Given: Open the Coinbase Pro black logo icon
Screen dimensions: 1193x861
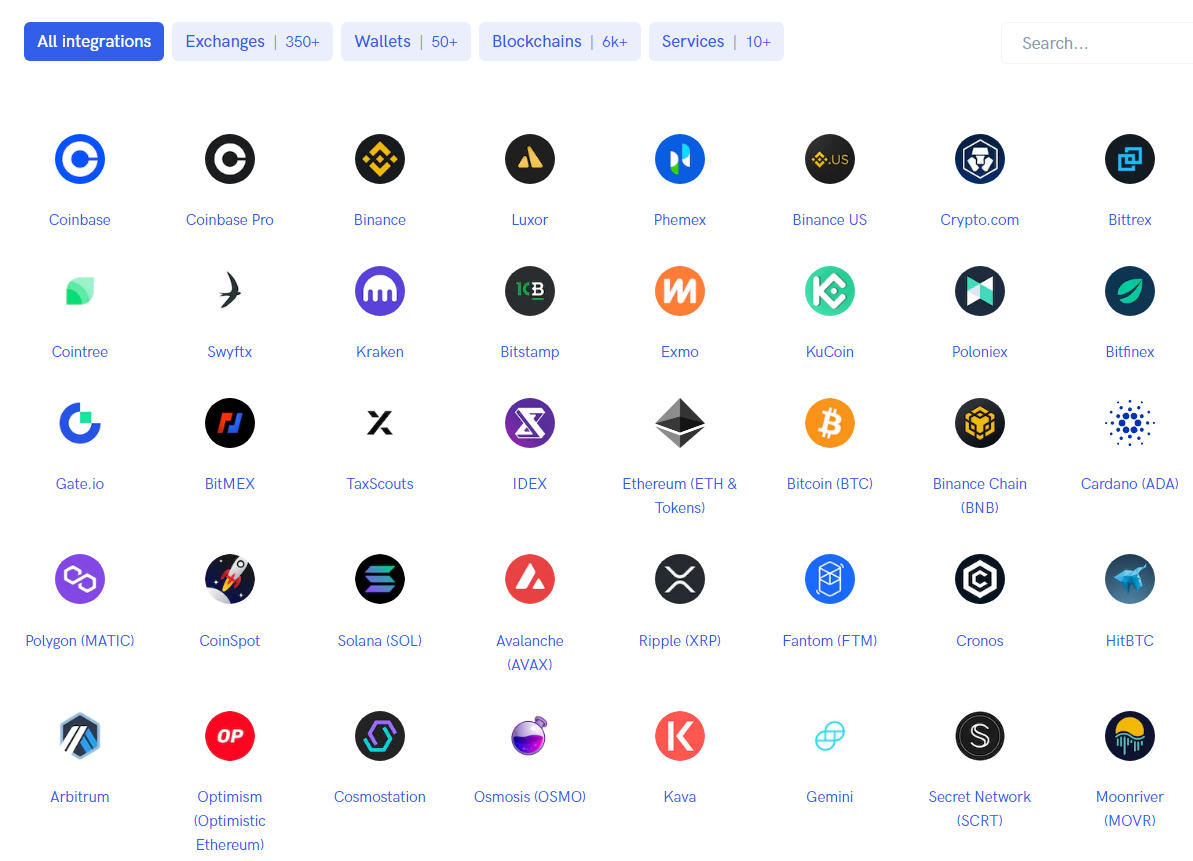Looking at the screenshot, I should [230, 159].
